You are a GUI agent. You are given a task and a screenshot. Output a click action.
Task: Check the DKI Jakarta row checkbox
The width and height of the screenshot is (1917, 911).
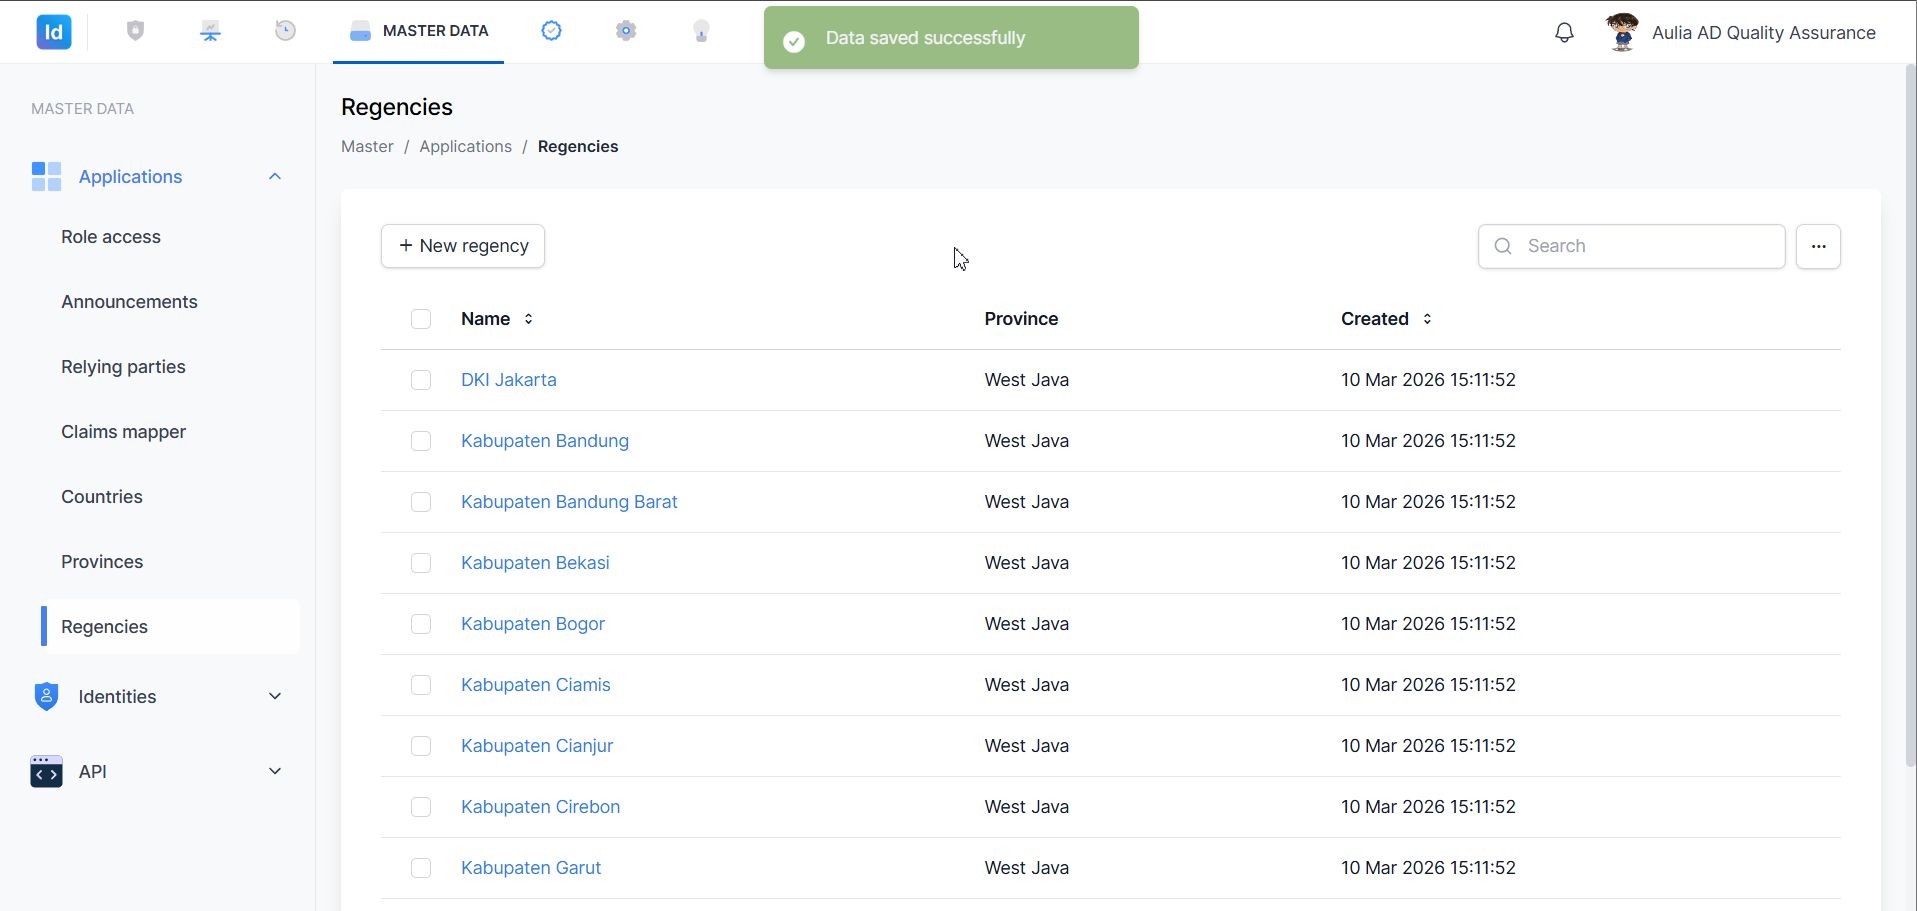[421, 380]
